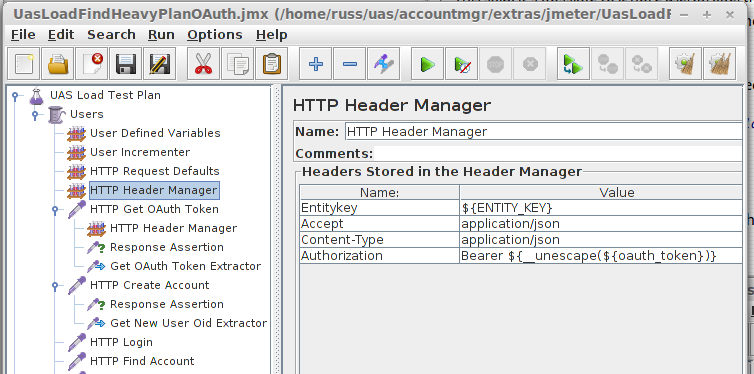Select UAS Load Test Plan in tree
The image size is (754, 374).
[x=105, y=95]
